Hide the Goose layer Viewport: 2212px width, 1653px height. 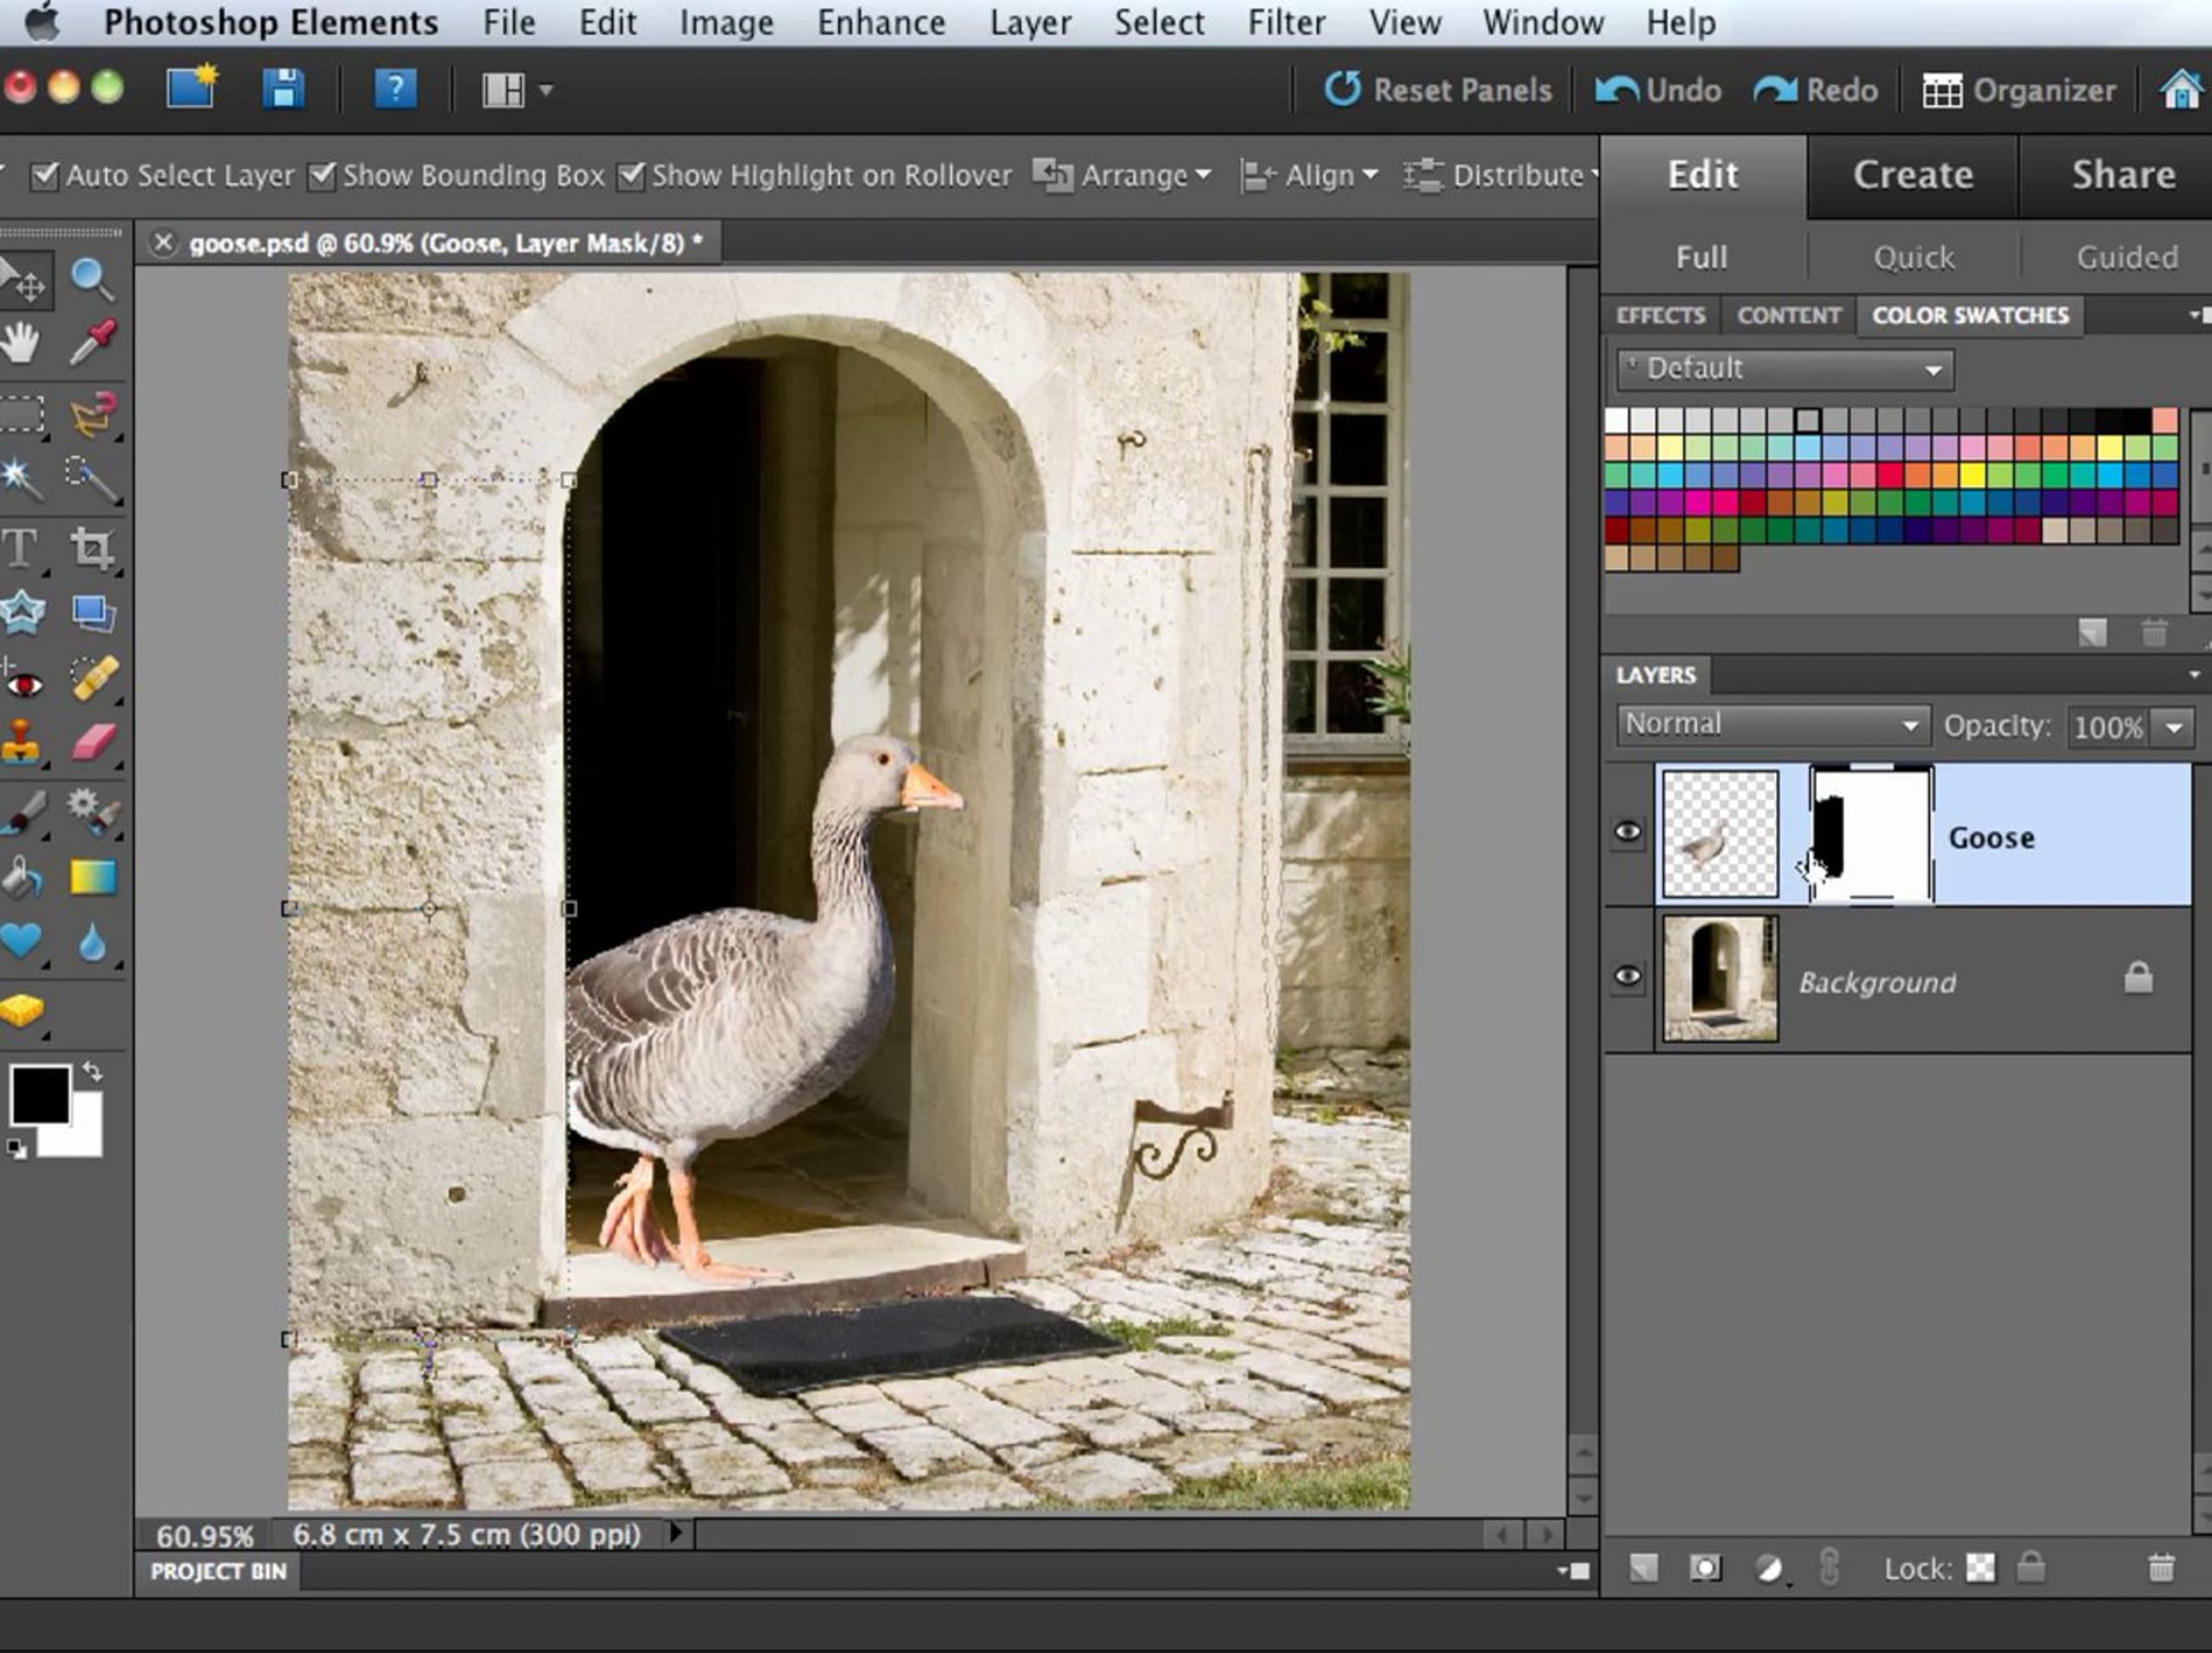(x=1627, y=832)
